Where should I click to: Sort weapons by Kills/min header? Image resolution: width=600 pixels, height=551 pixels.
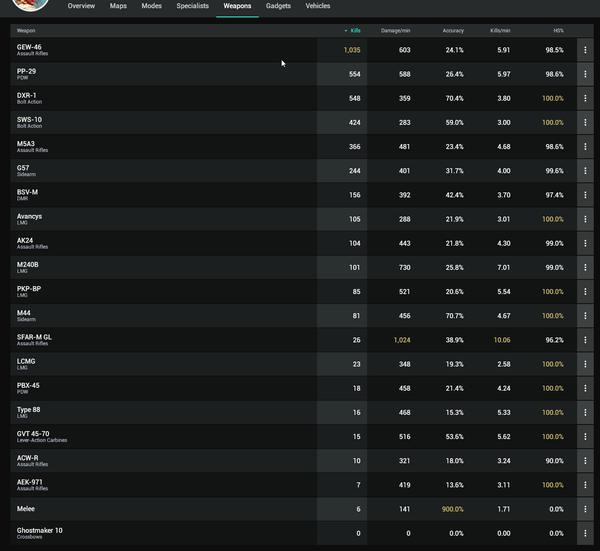500,31
